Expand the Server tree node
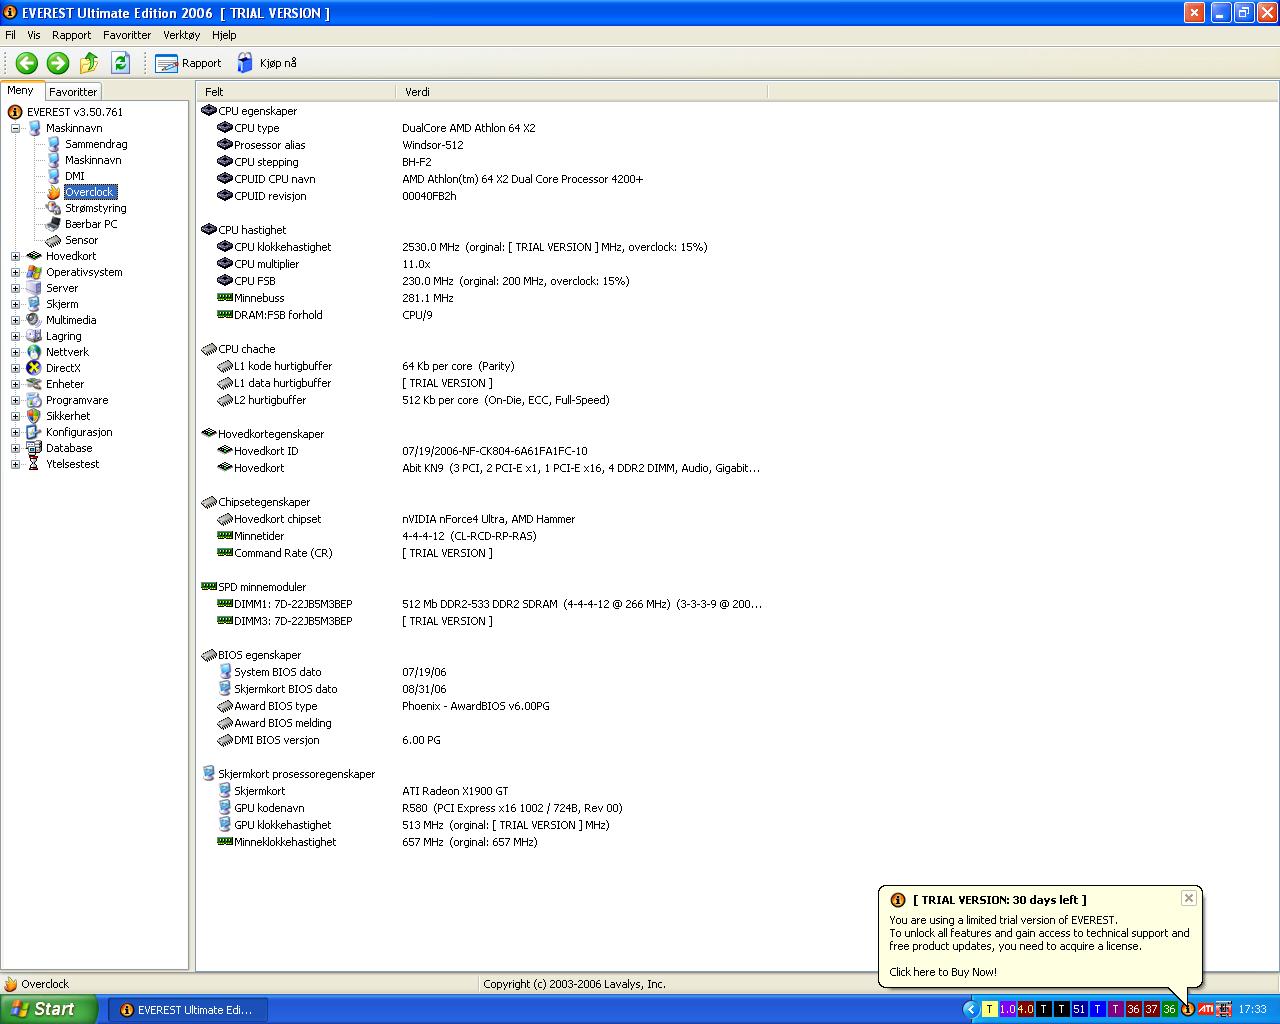 coord(16,288)
